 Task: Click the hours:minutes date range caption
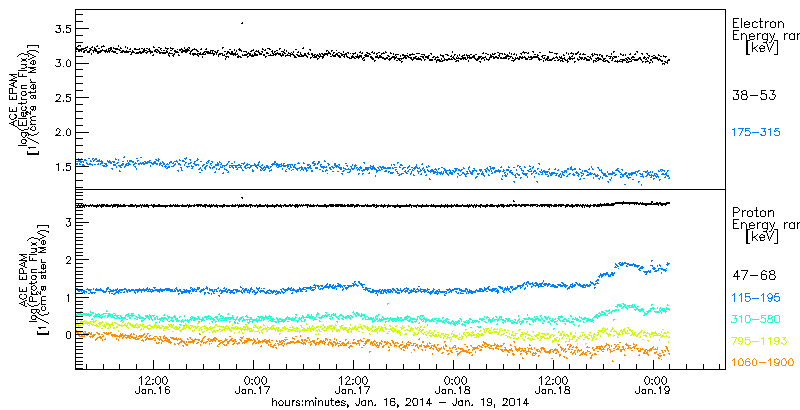click(399, 402)
